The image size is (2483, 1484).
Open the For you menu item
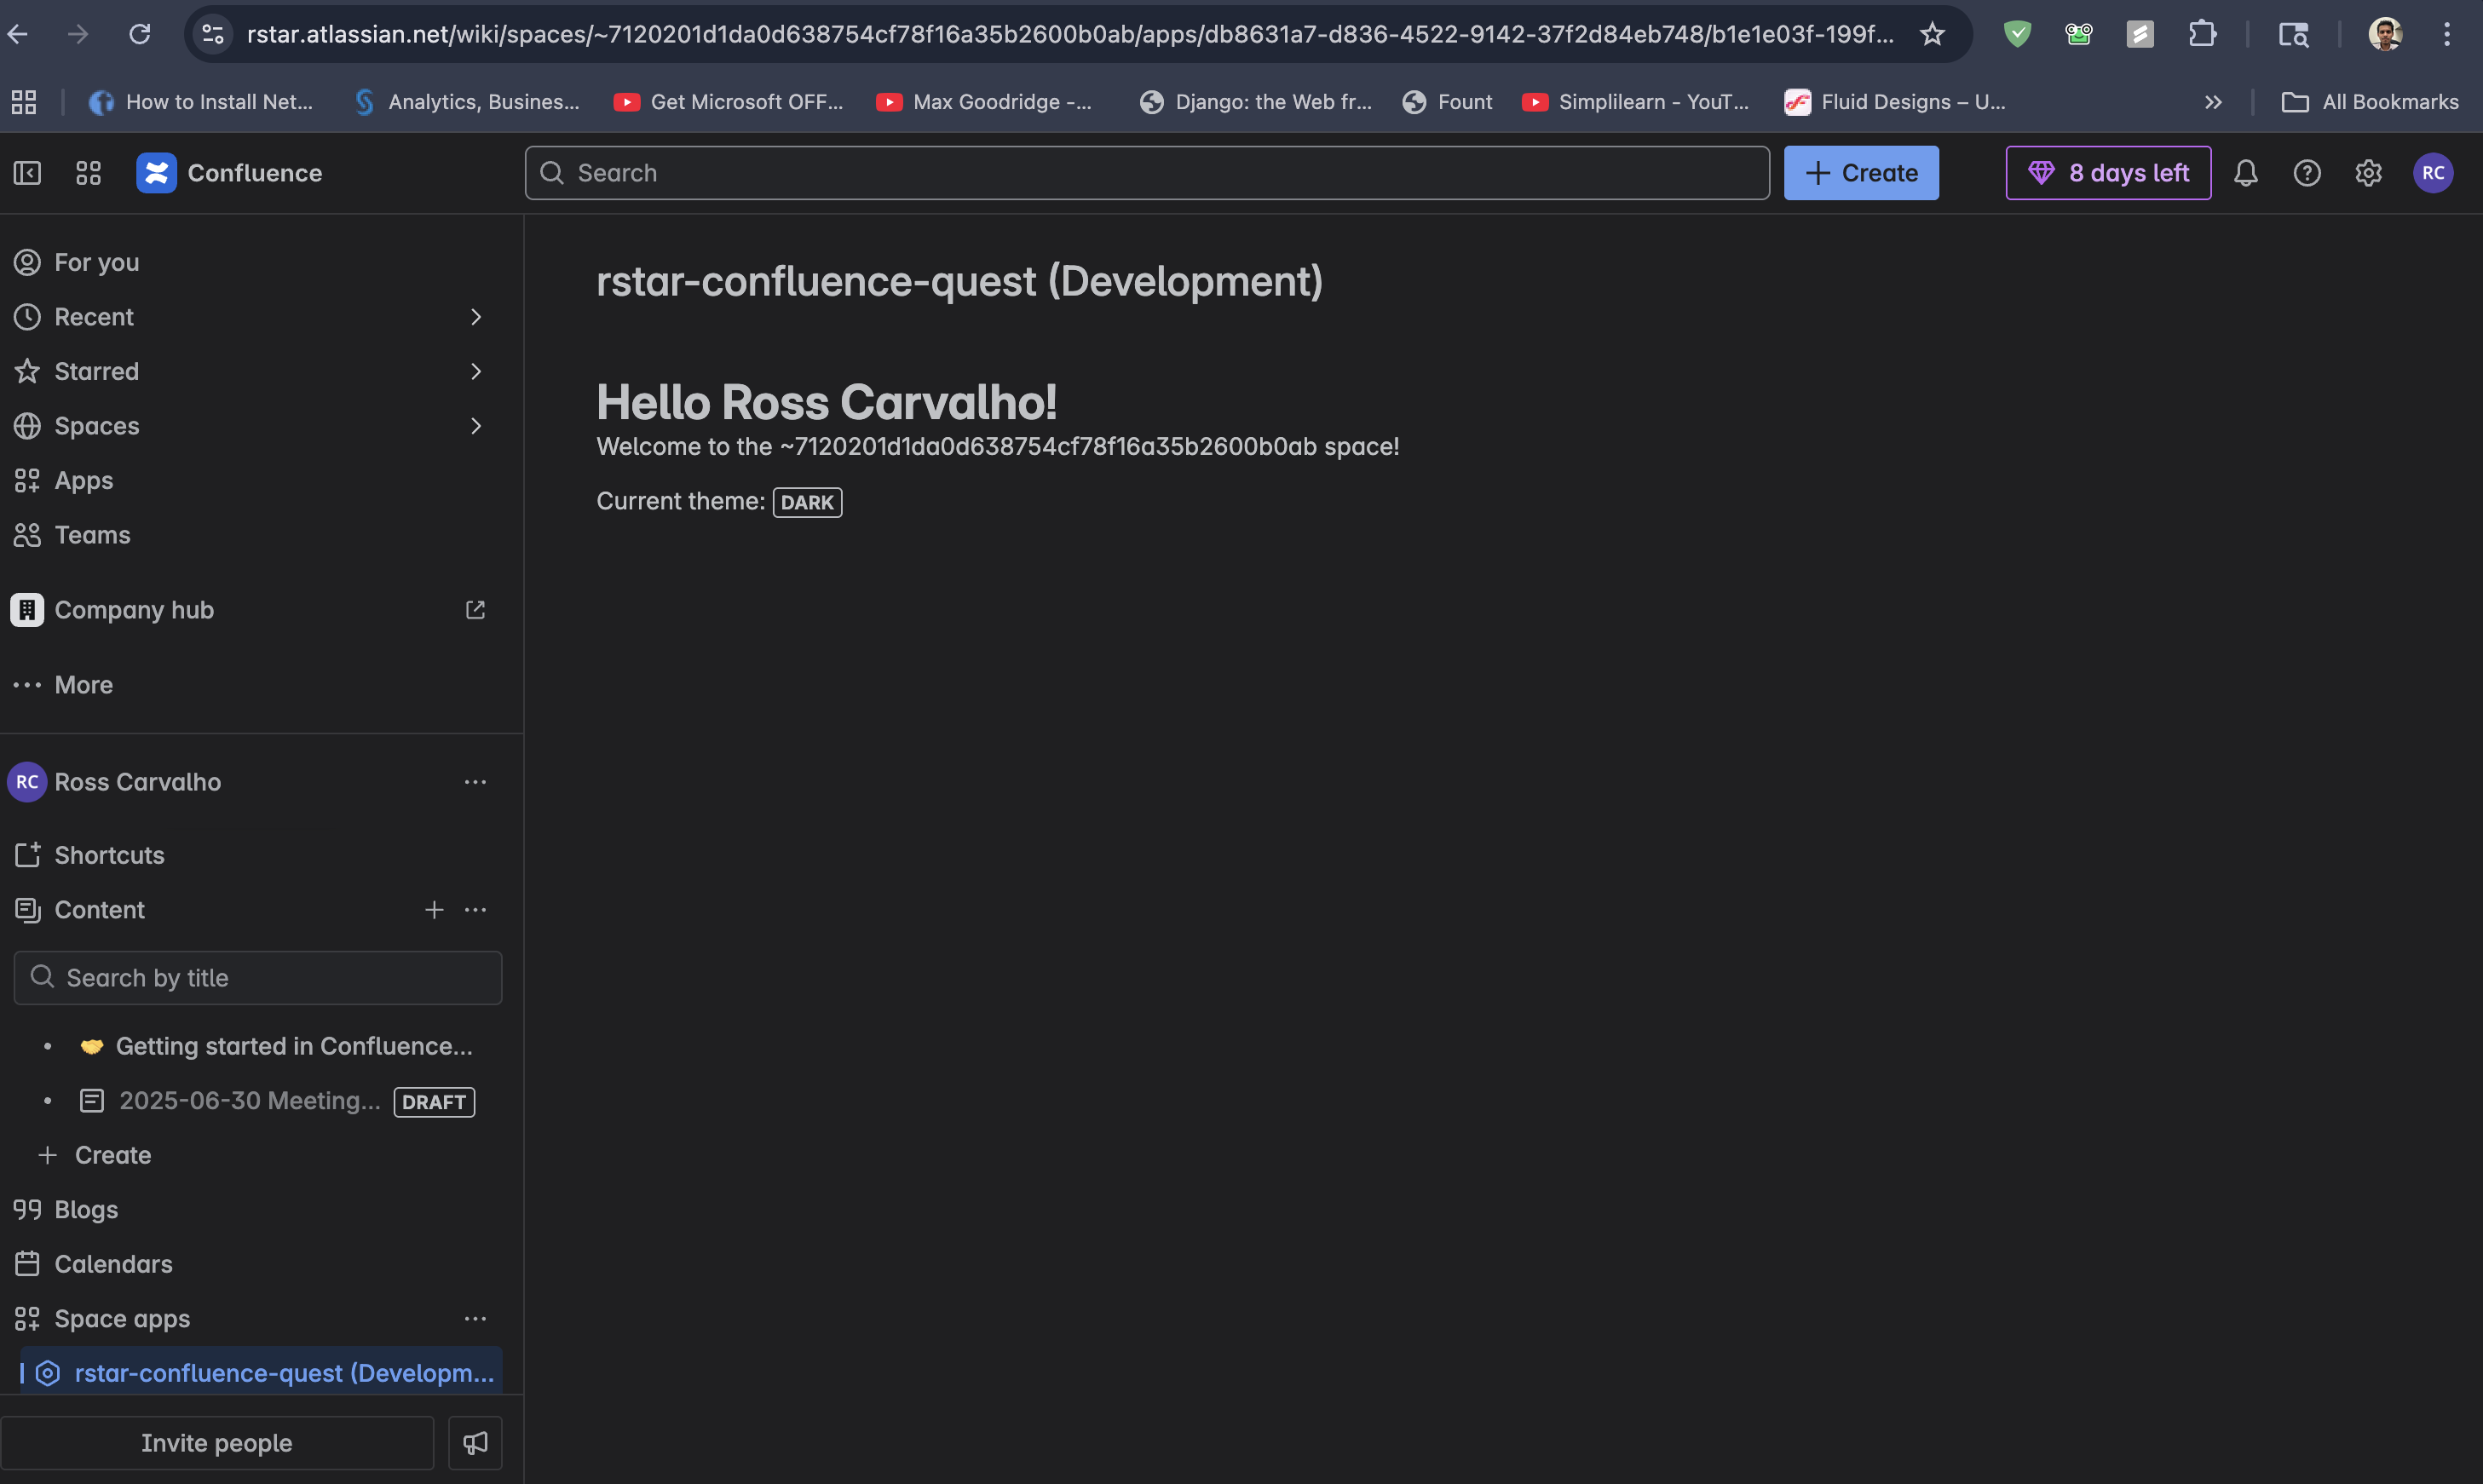(96, 262)
